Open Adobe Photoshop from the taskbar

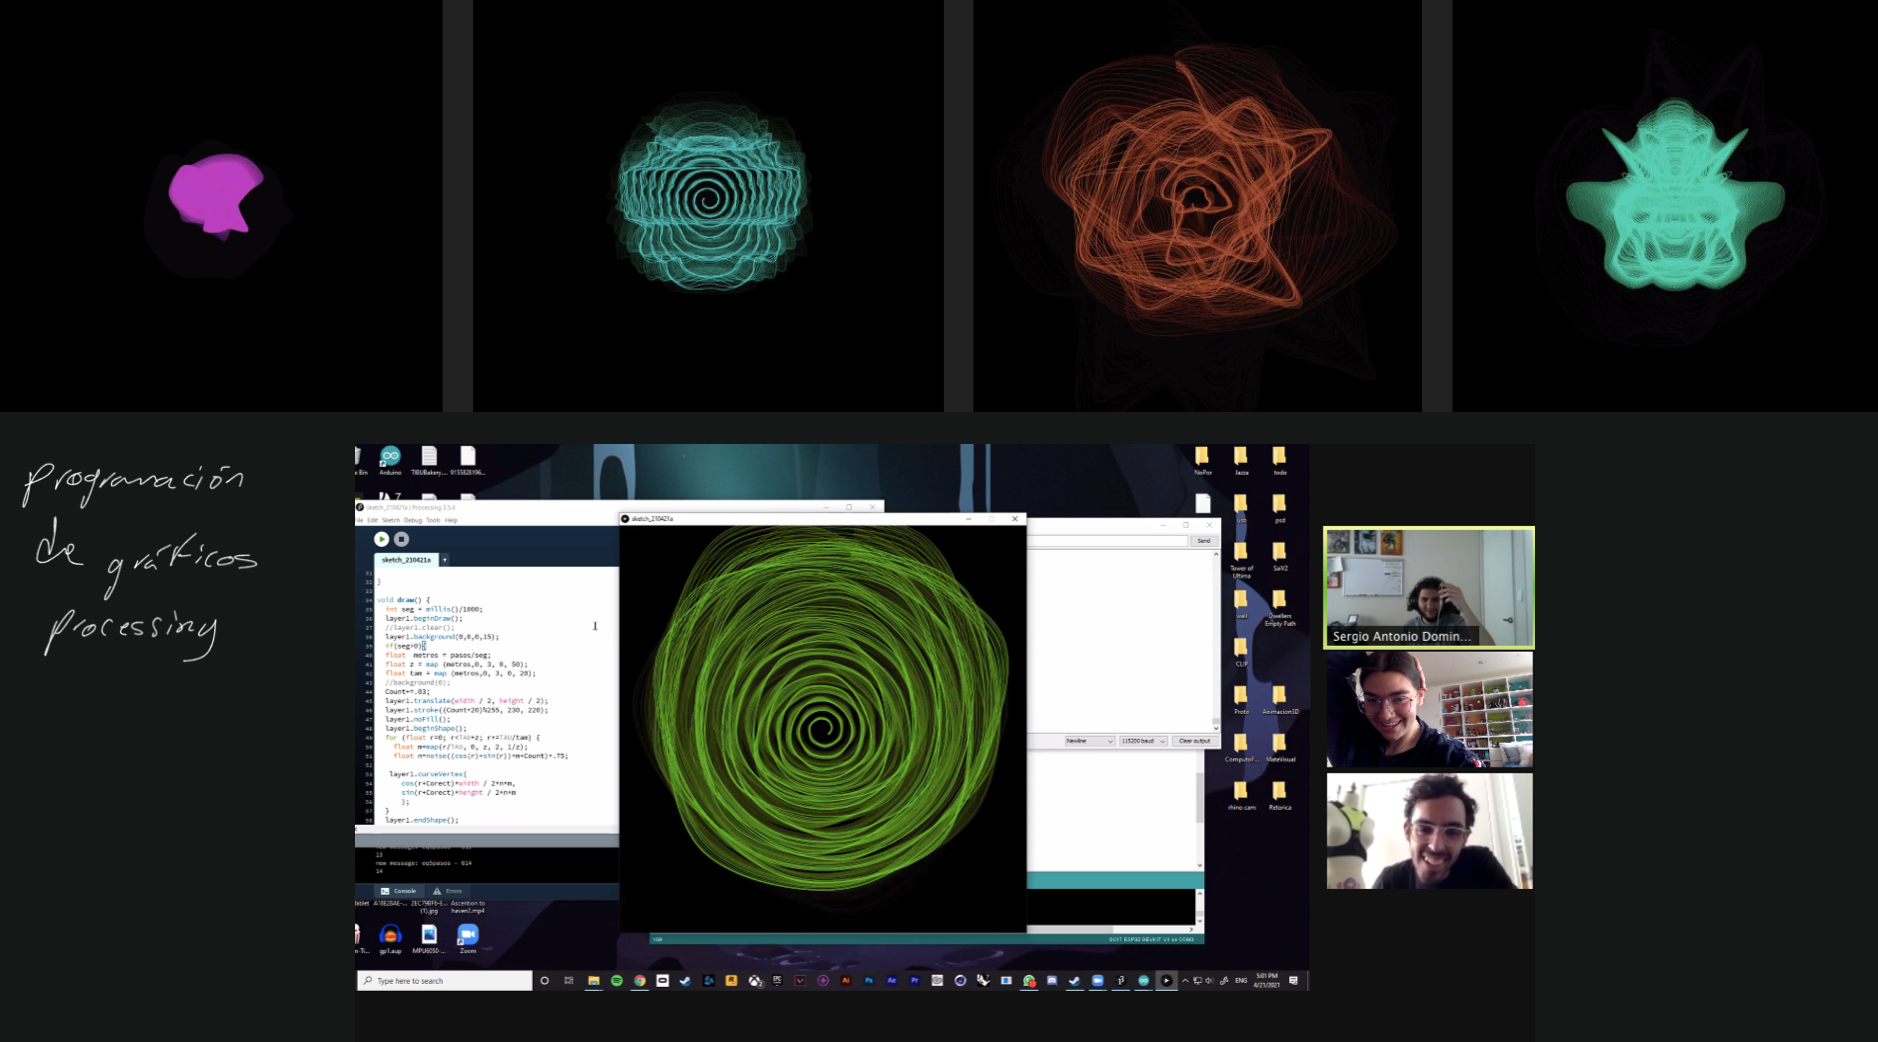[869, 981]
